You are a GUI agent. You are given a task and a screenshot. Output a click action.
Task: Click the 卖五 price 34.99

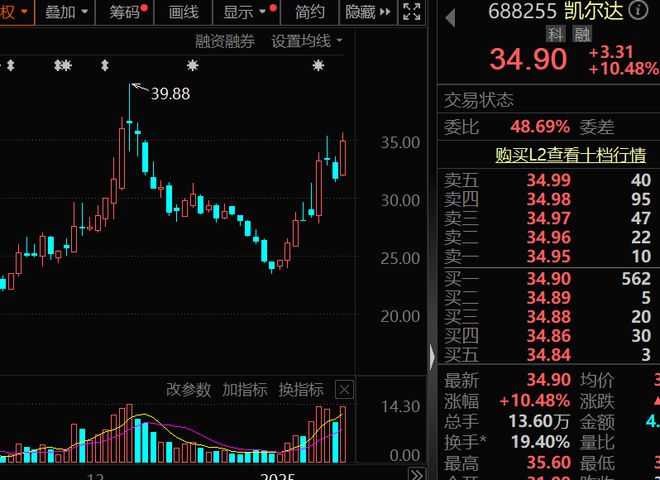[x=548, y=180]
